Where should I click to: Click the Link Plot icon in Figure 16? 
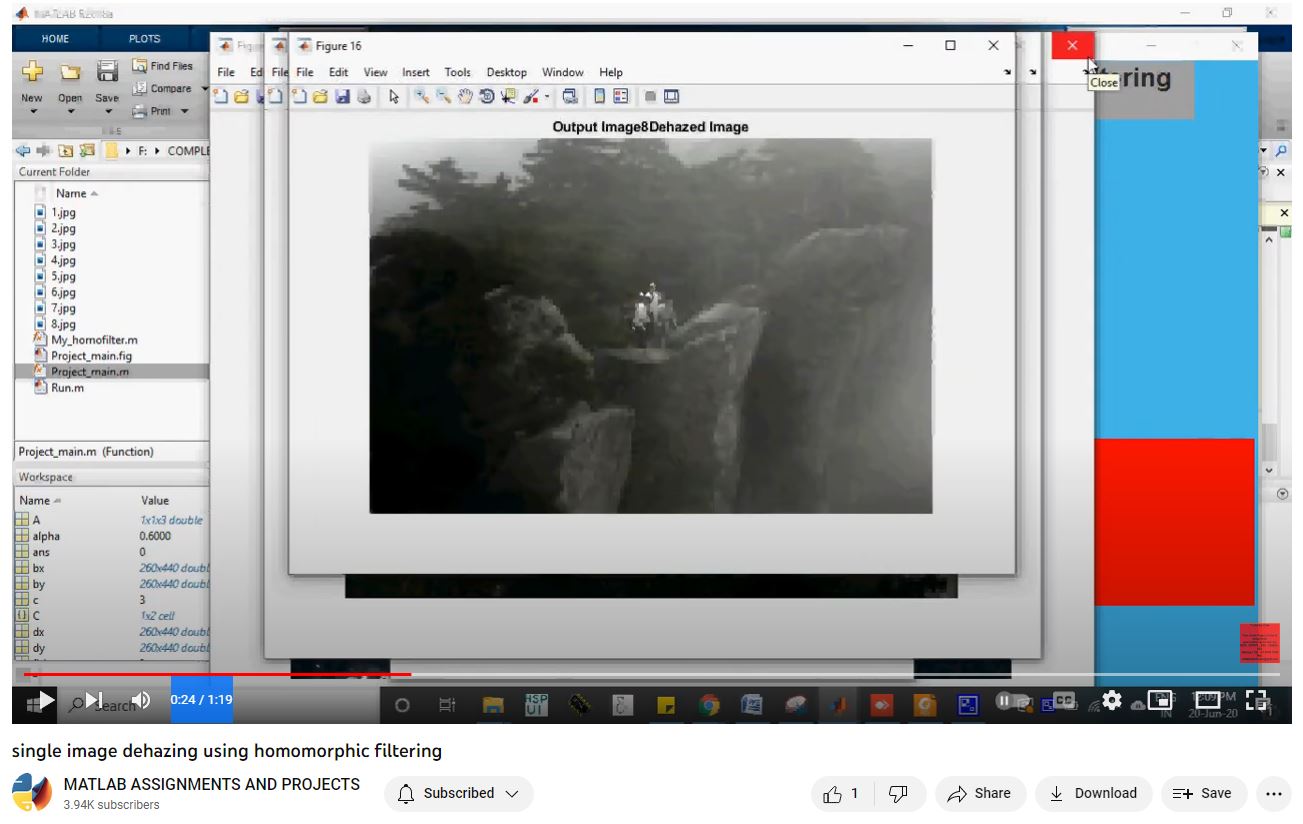point(569,96)
